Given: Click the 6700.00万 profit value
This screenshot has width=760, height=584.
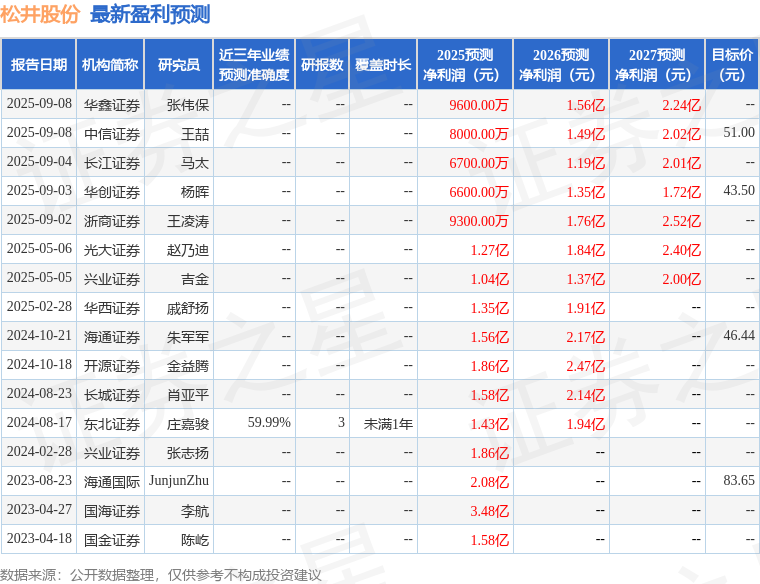Looking at the screenshot, I should (478, 163).
